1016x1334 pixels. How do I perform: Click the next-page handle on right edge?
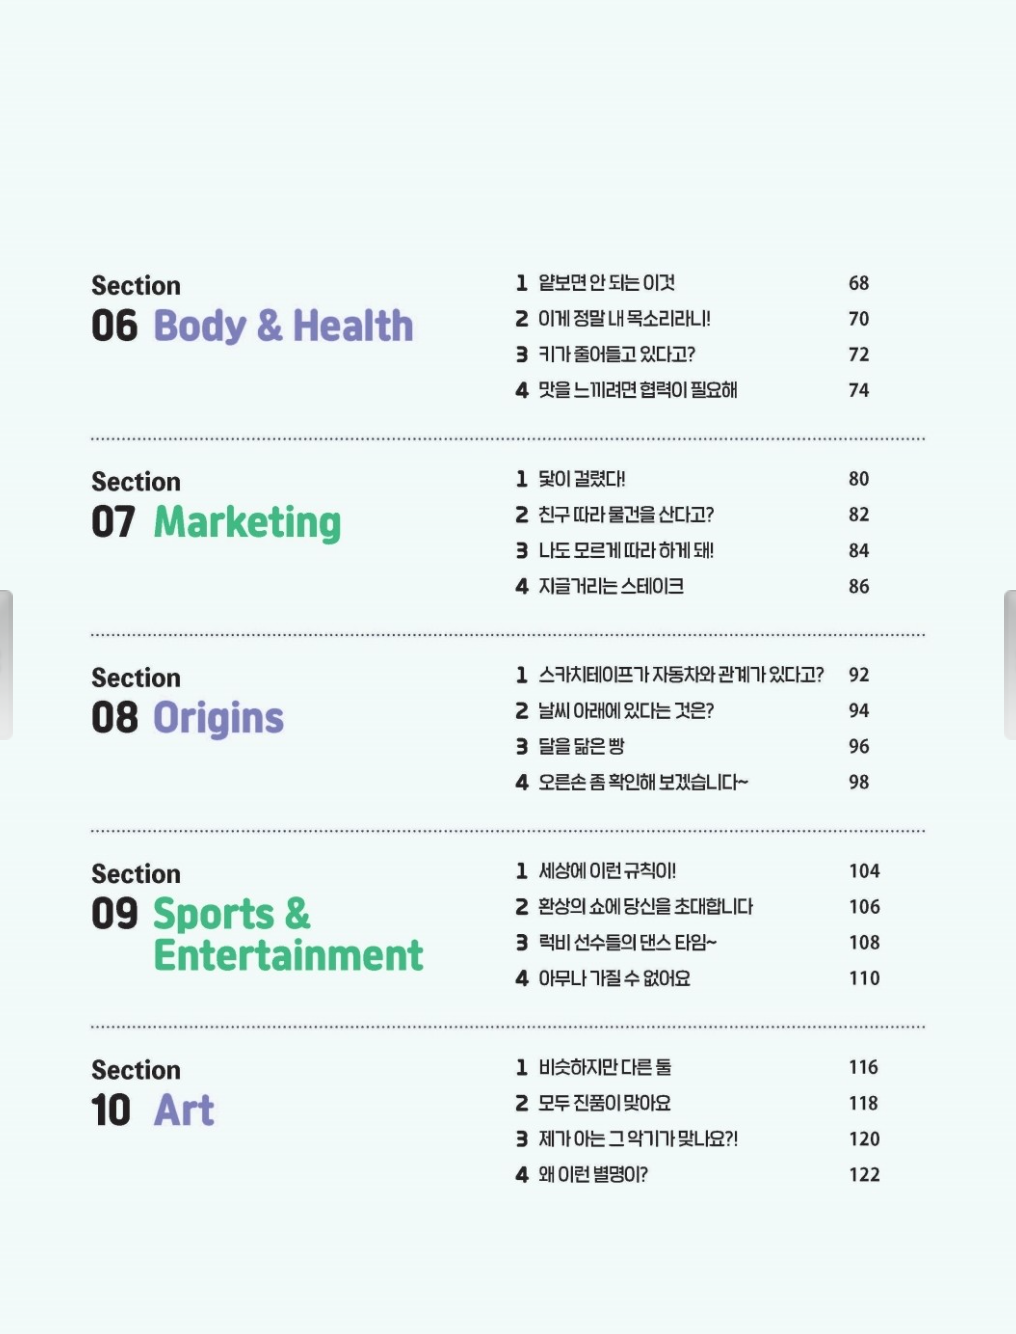tap(1009, 665)
